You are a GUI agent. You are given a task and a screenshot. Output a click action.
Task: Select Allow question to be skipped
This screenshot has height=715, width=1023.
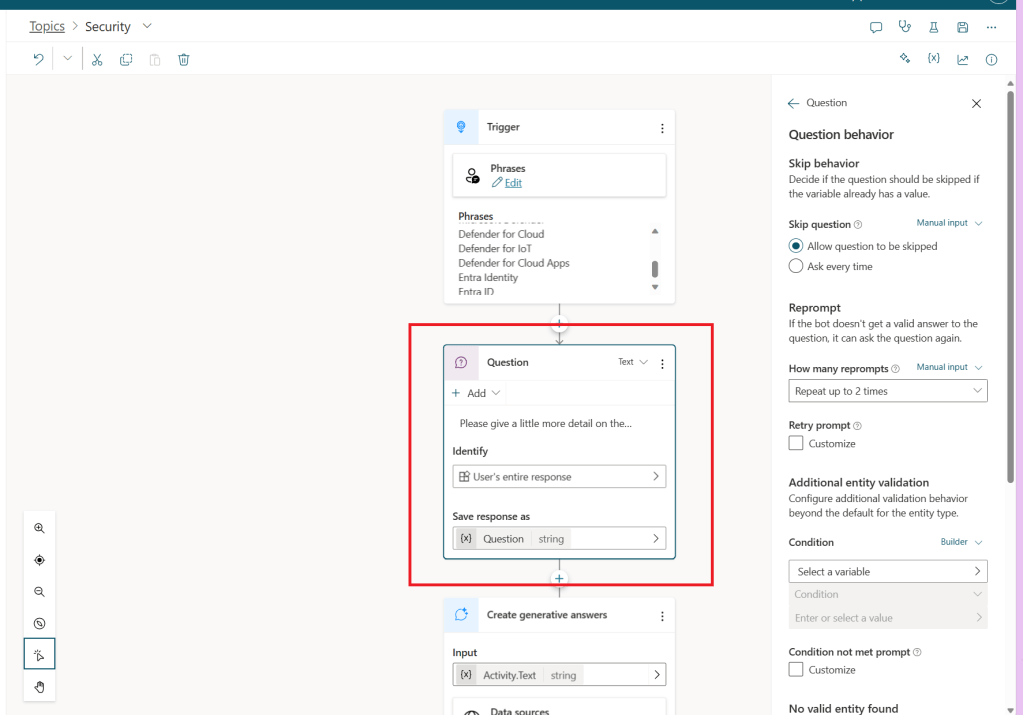[x=796, y=246]
